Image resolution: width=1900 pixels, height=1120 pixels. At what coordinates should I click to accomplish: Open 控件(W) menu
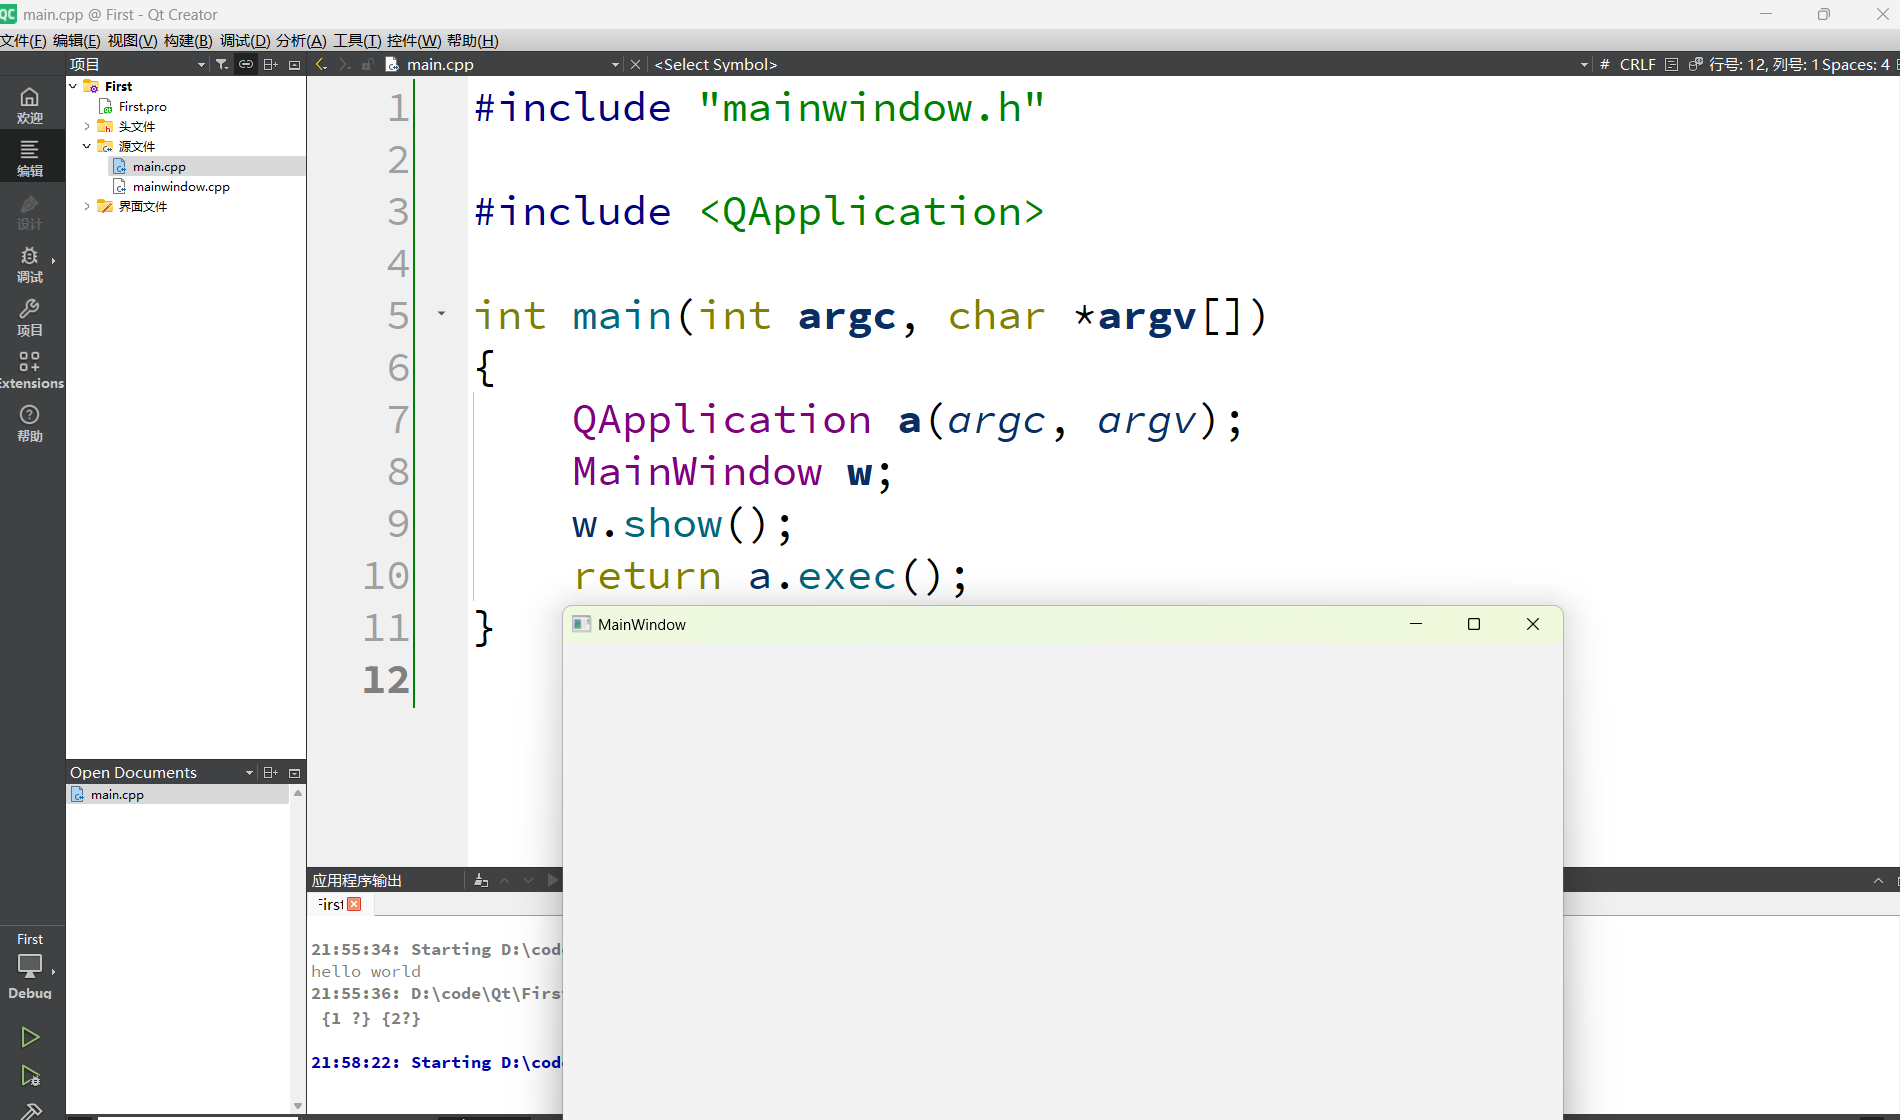pos(414,40)
